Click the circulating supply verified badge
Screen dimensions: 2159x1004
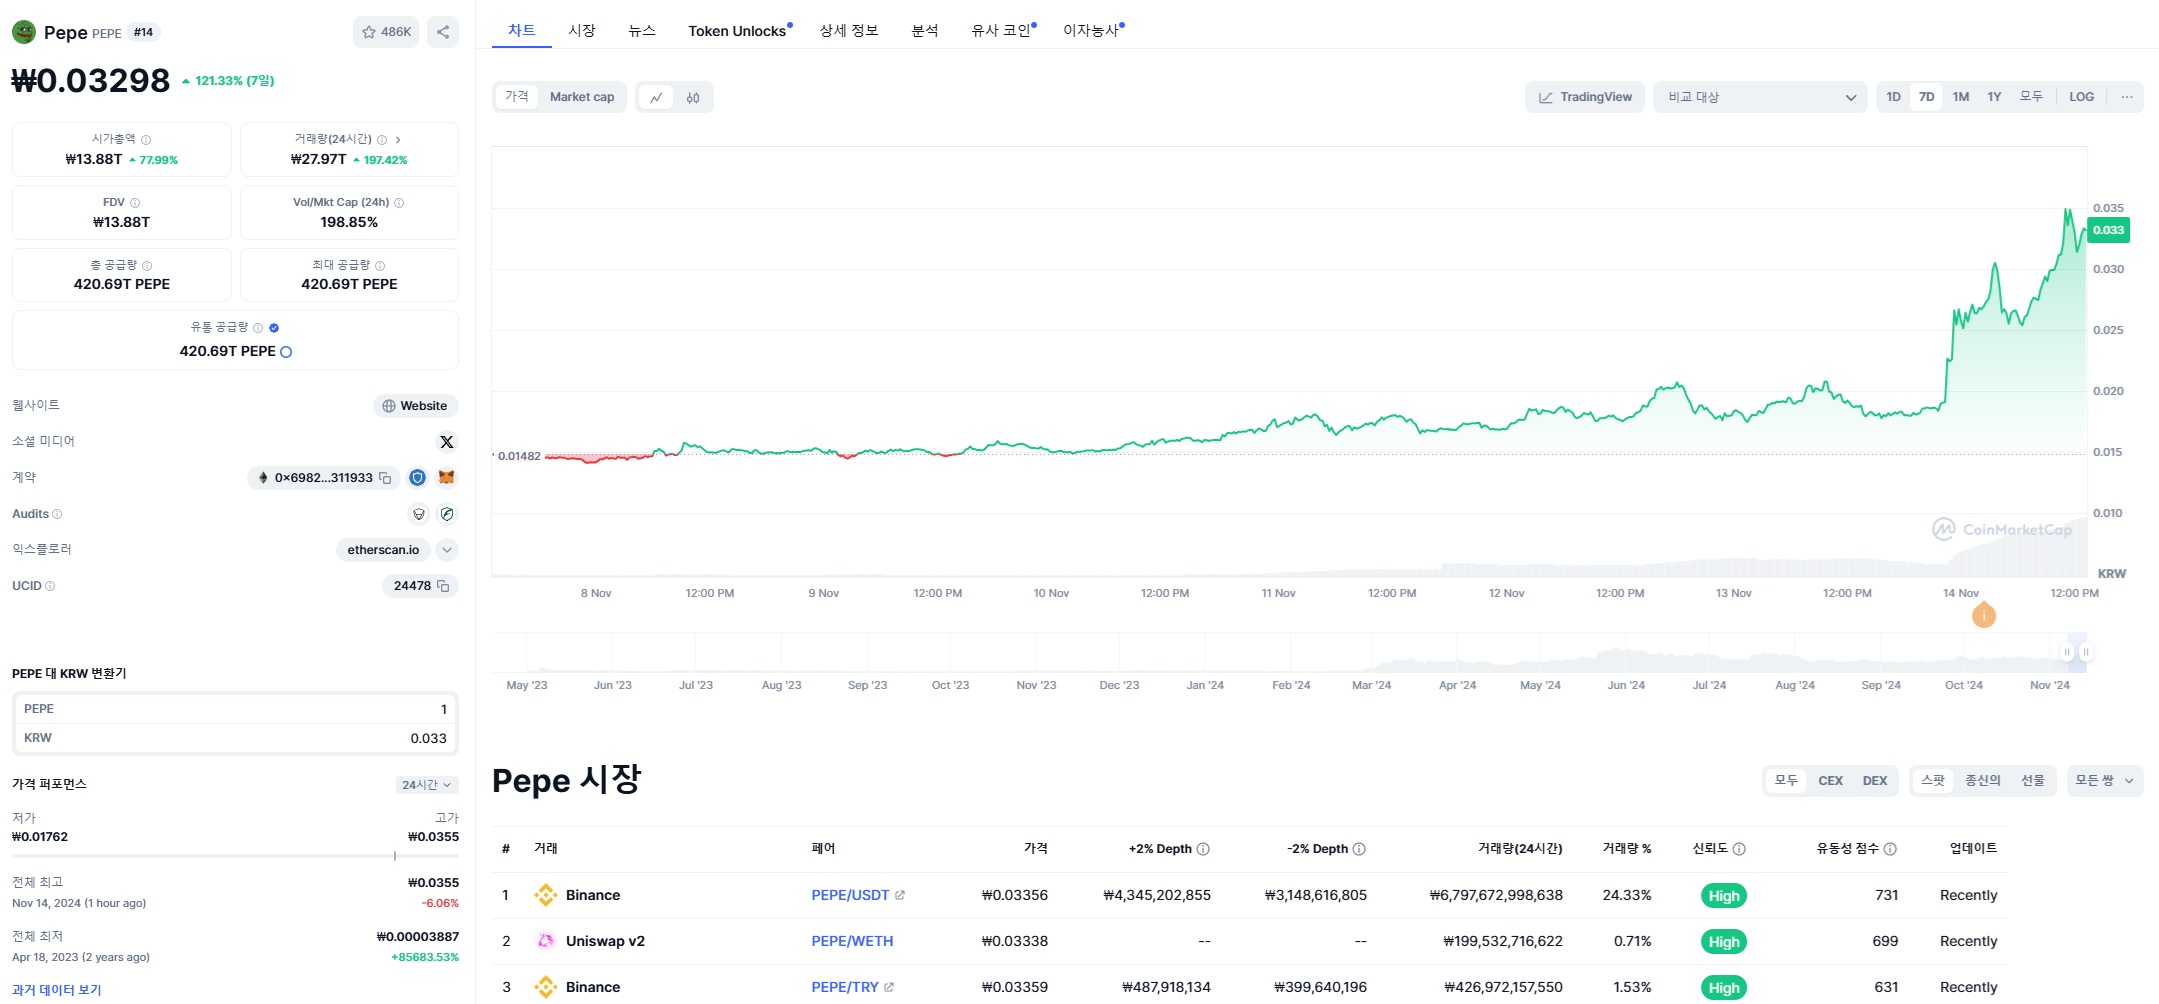tap(274, 328)
